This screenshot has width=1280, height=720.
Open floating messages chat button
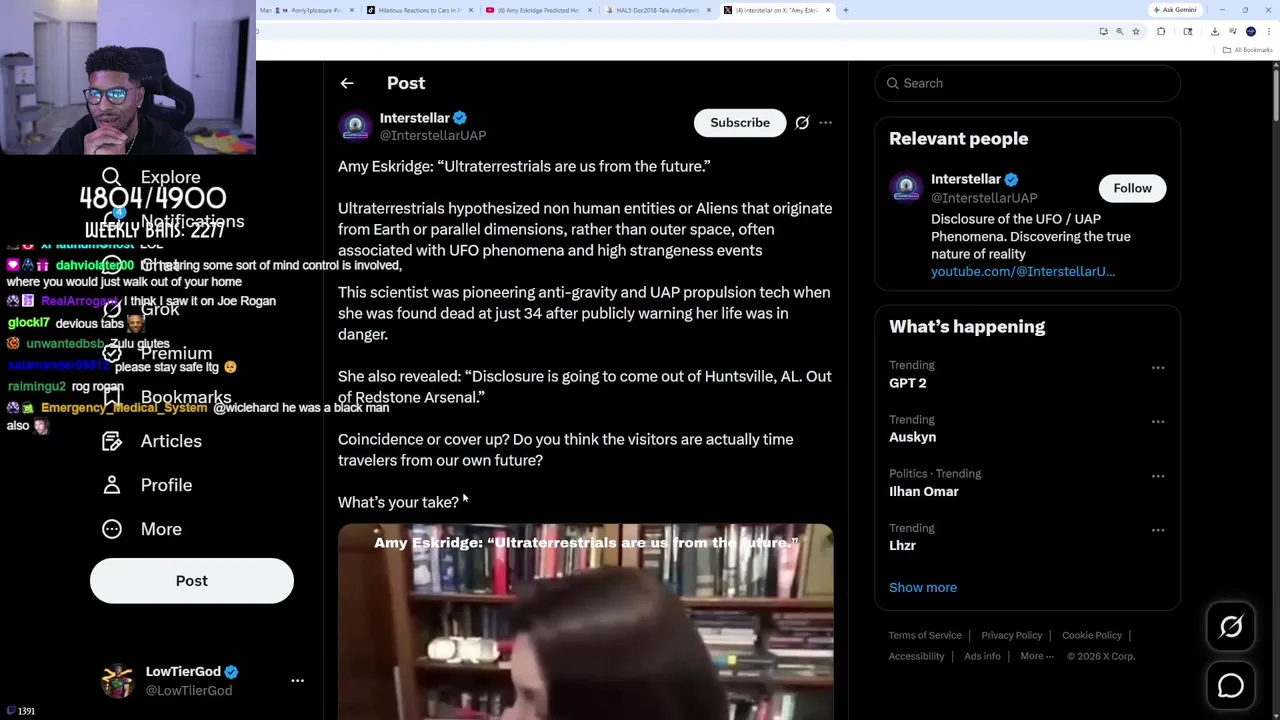(x=1231, y=686)
